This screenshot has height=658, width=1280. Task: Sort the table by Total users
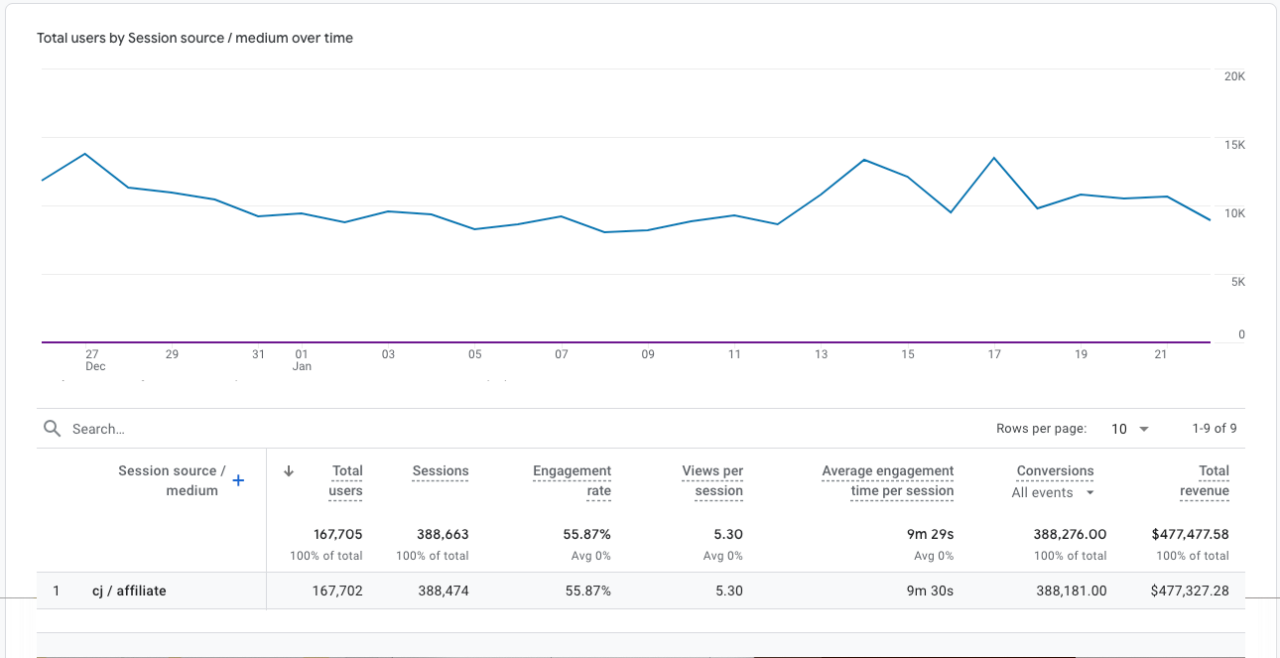pos(345,481)
